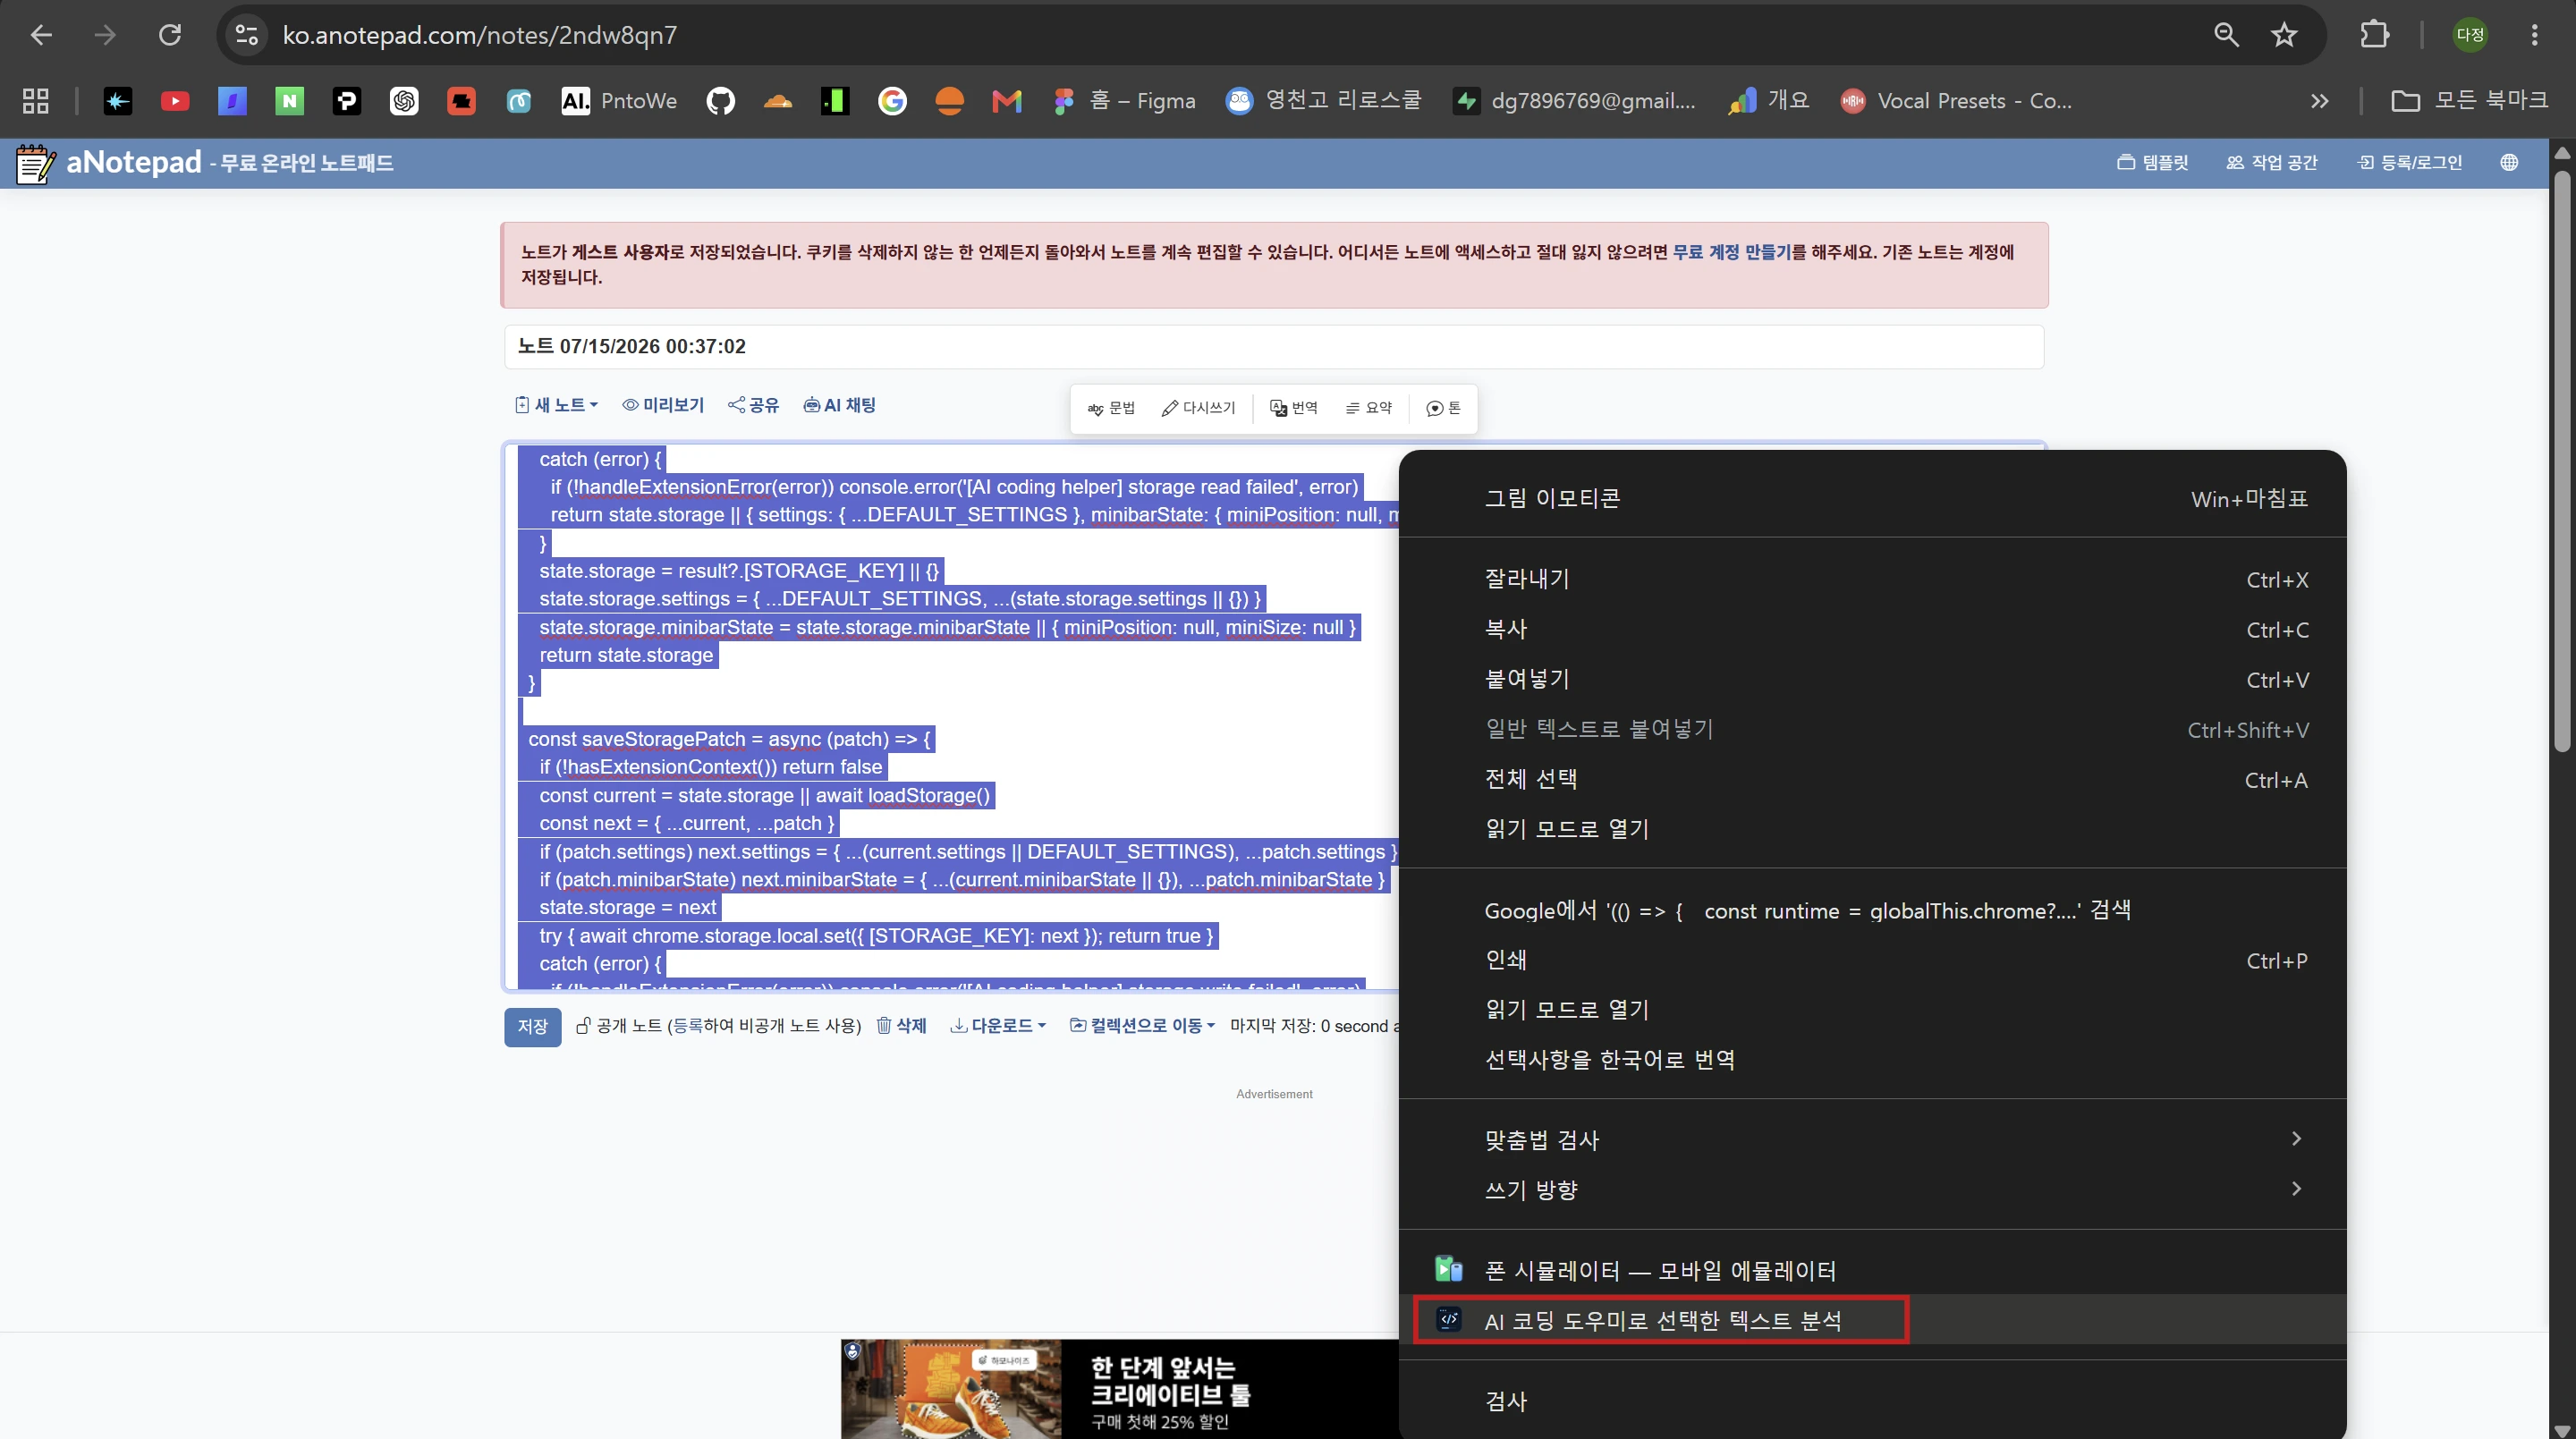The height and width of the screenshot is (1439, 2576).
Task: Click the 요약 summarize tool
Action: coord(1369,408)
